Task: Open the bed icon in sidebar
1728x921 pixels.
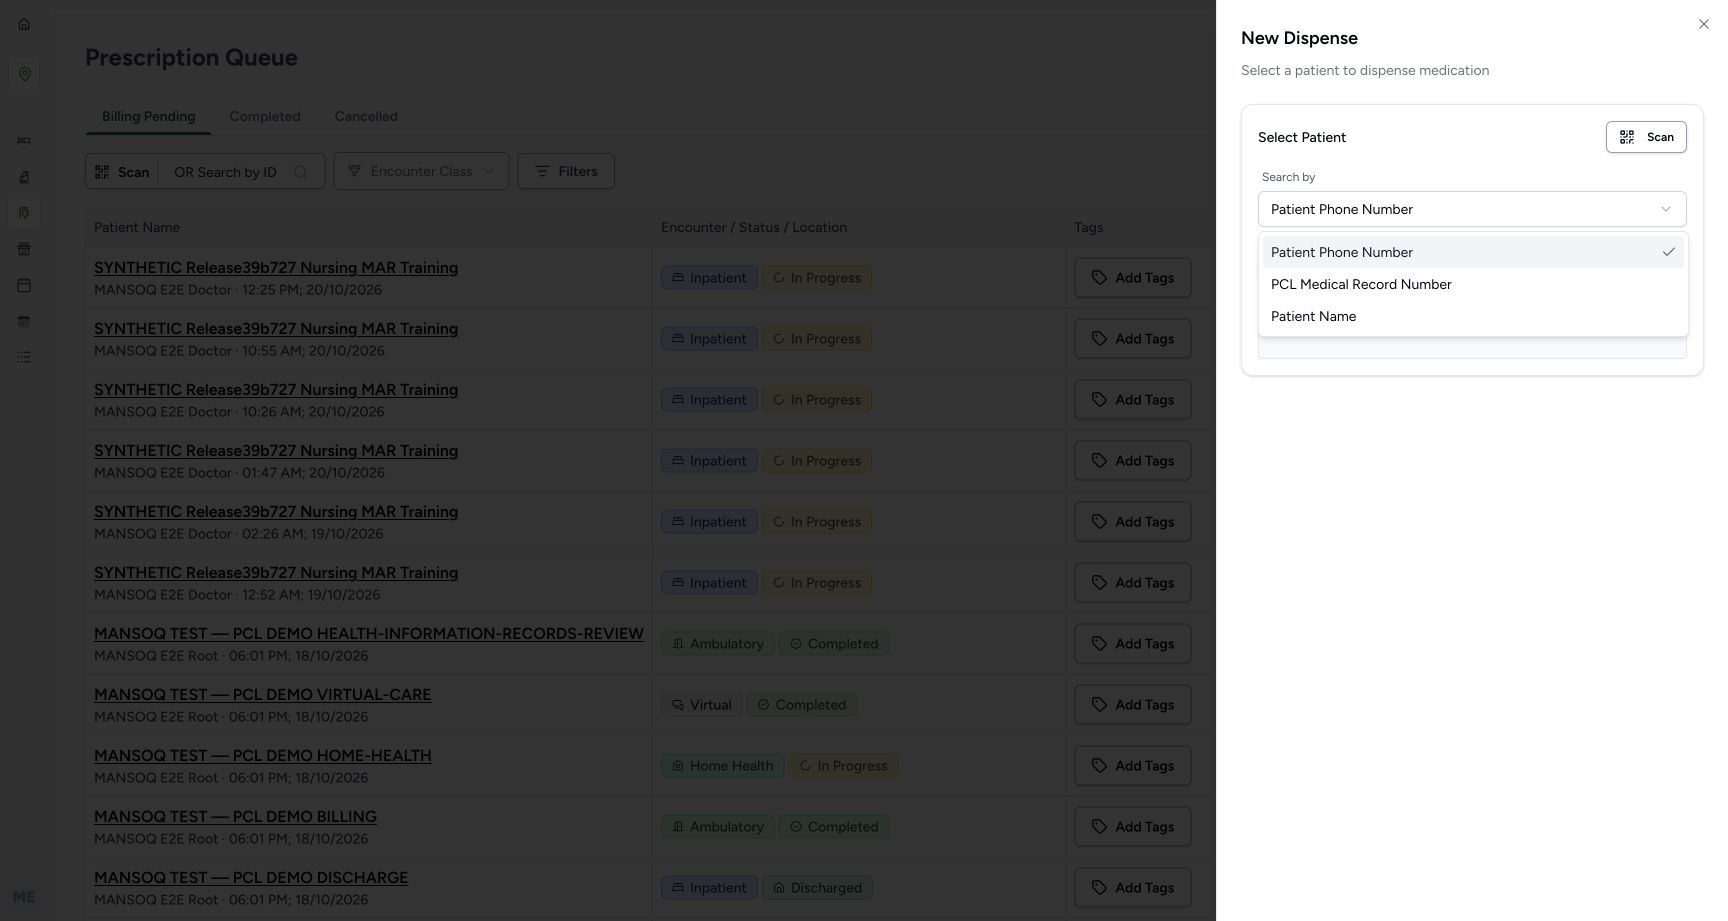Action: [24, 141]
